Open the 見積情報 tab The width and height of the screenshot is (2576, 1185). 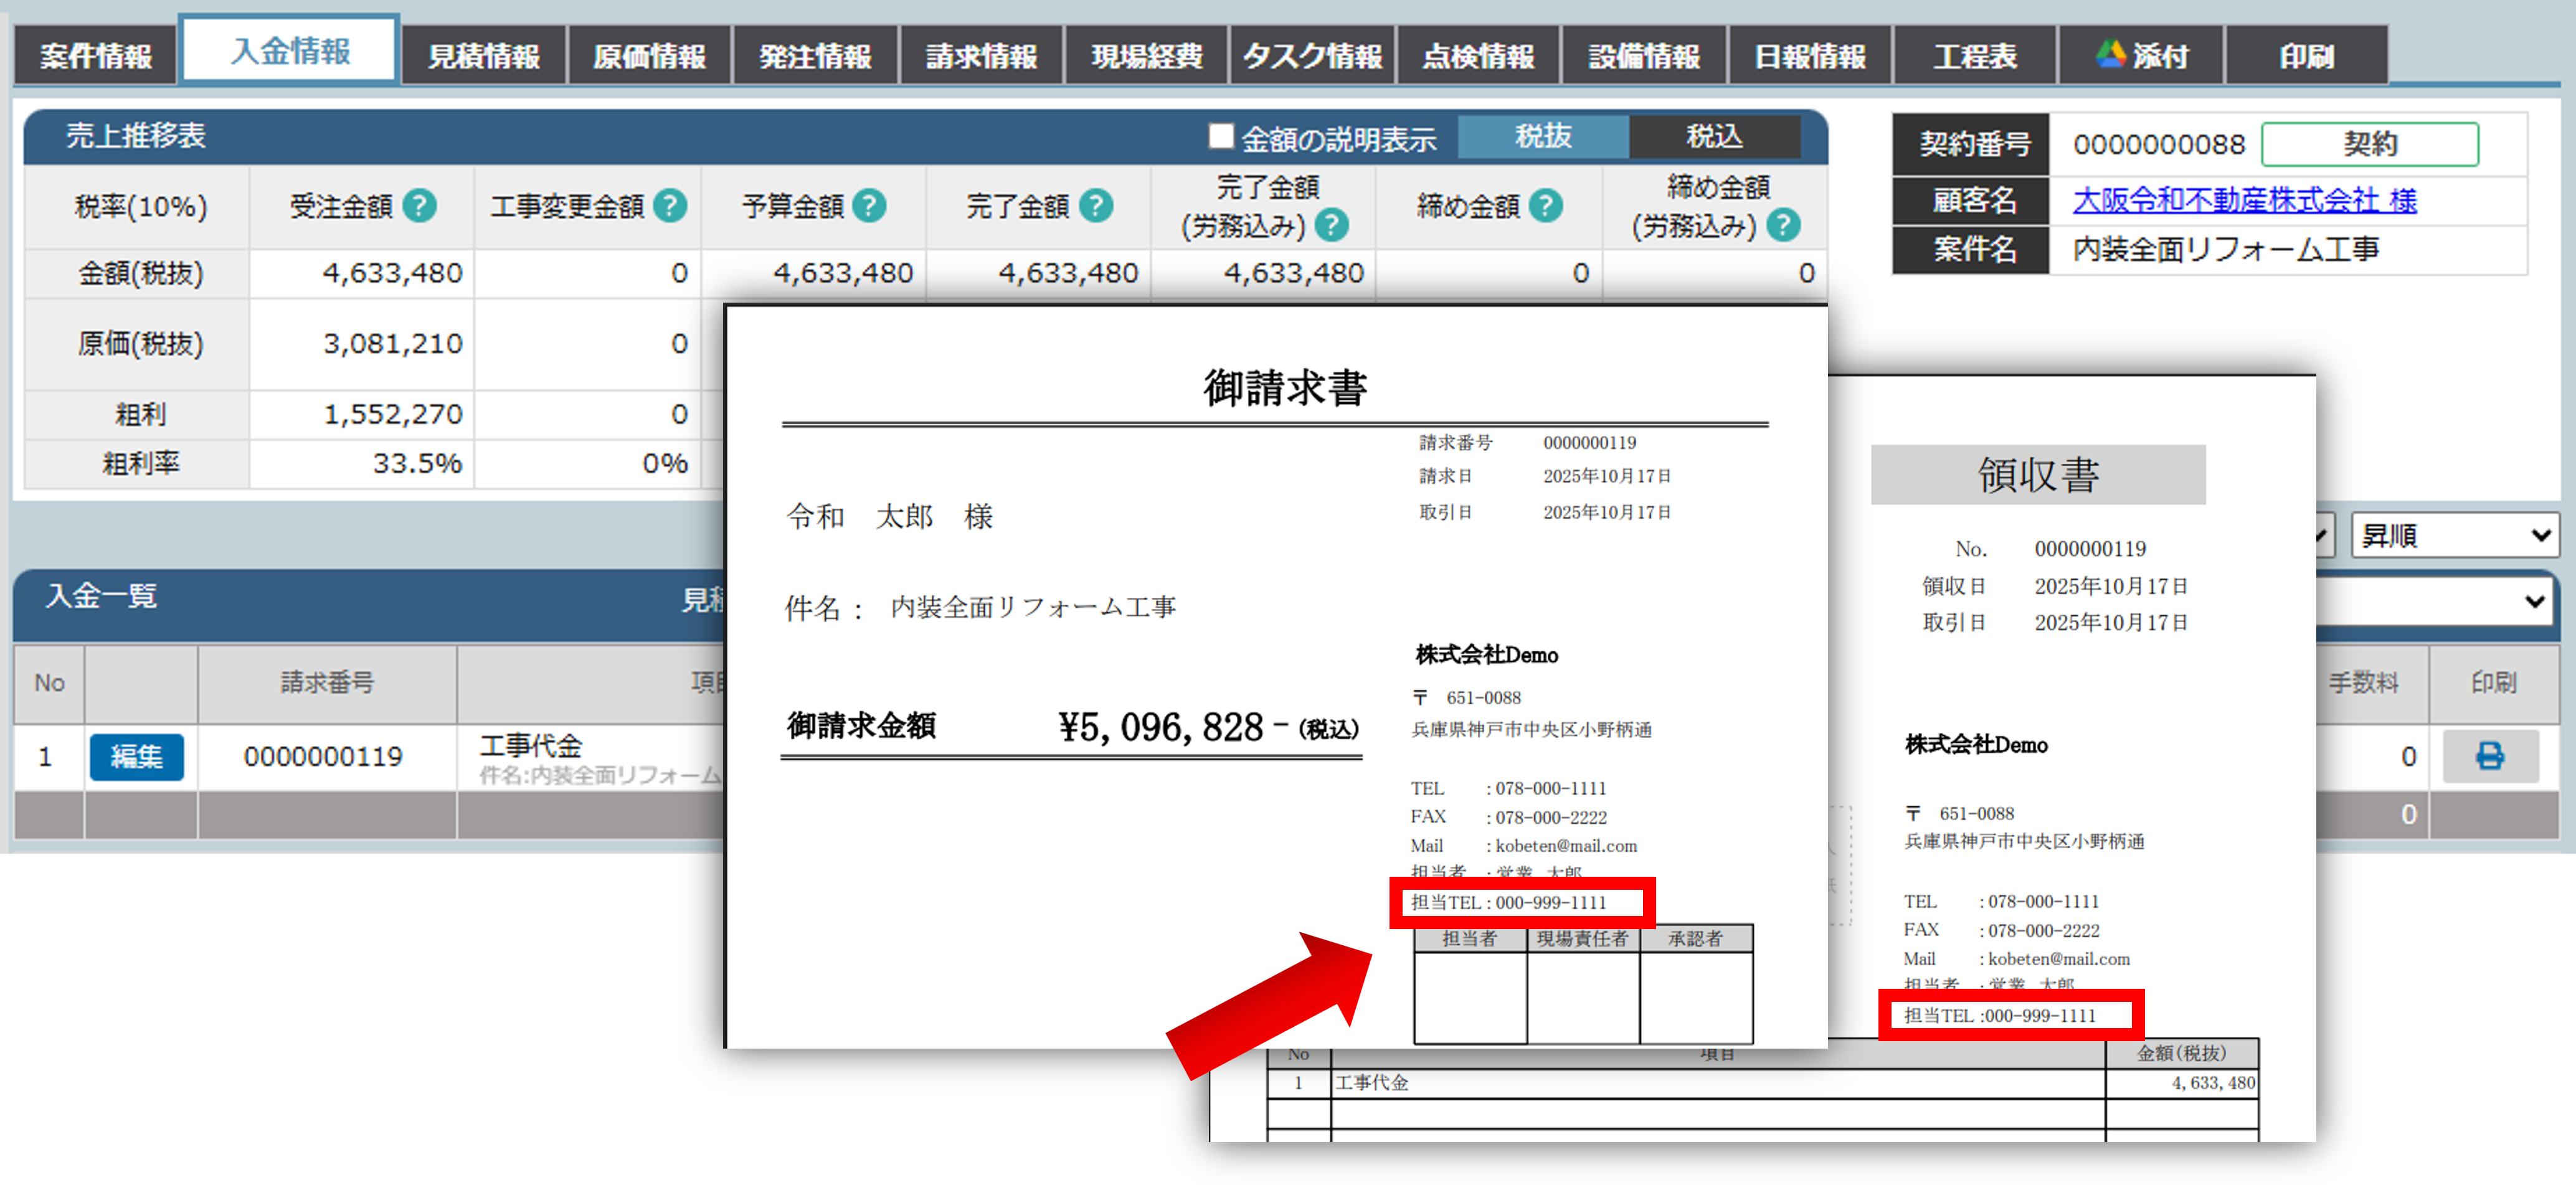(x=484, y=56)
